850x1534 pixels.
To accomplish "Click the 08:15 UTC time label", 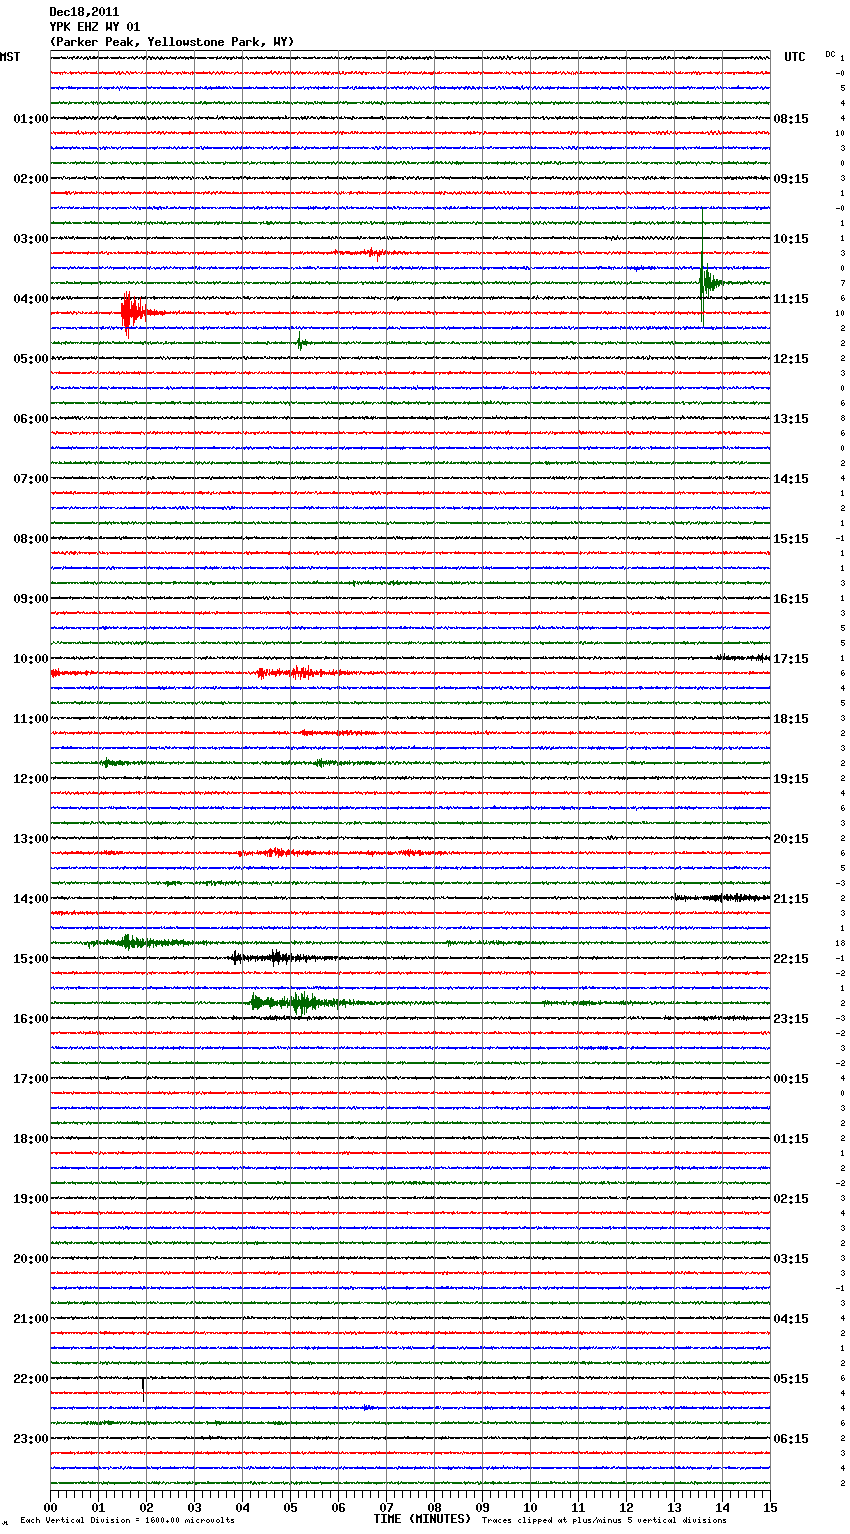I will pos(791,119).
